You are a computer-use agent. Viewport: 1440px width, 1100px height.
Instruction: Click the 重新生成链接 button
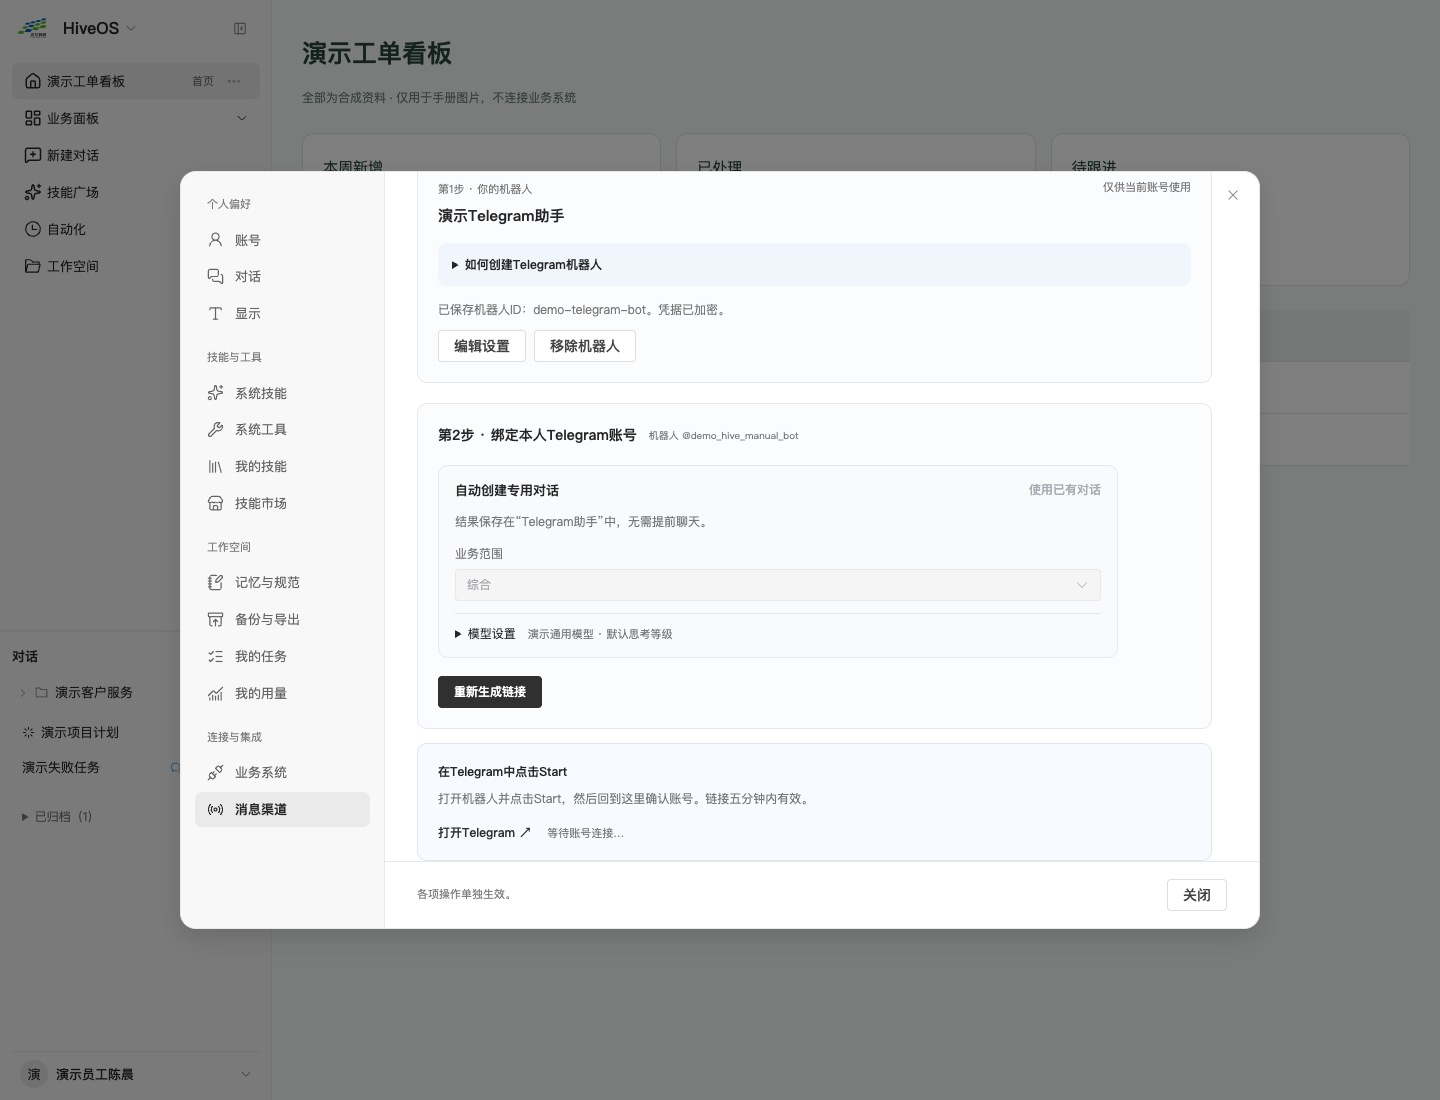click(490, 692)
